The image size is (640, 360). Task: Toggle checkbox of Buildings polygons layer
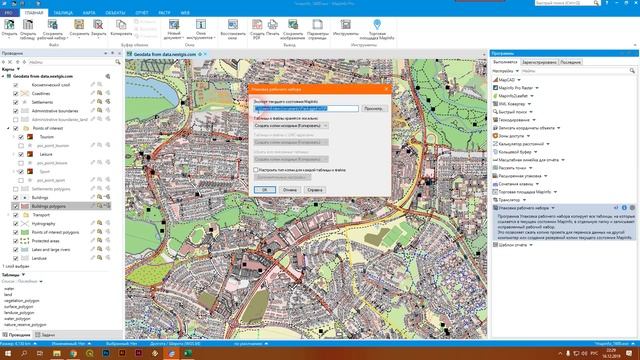click(x=16, y=206)
